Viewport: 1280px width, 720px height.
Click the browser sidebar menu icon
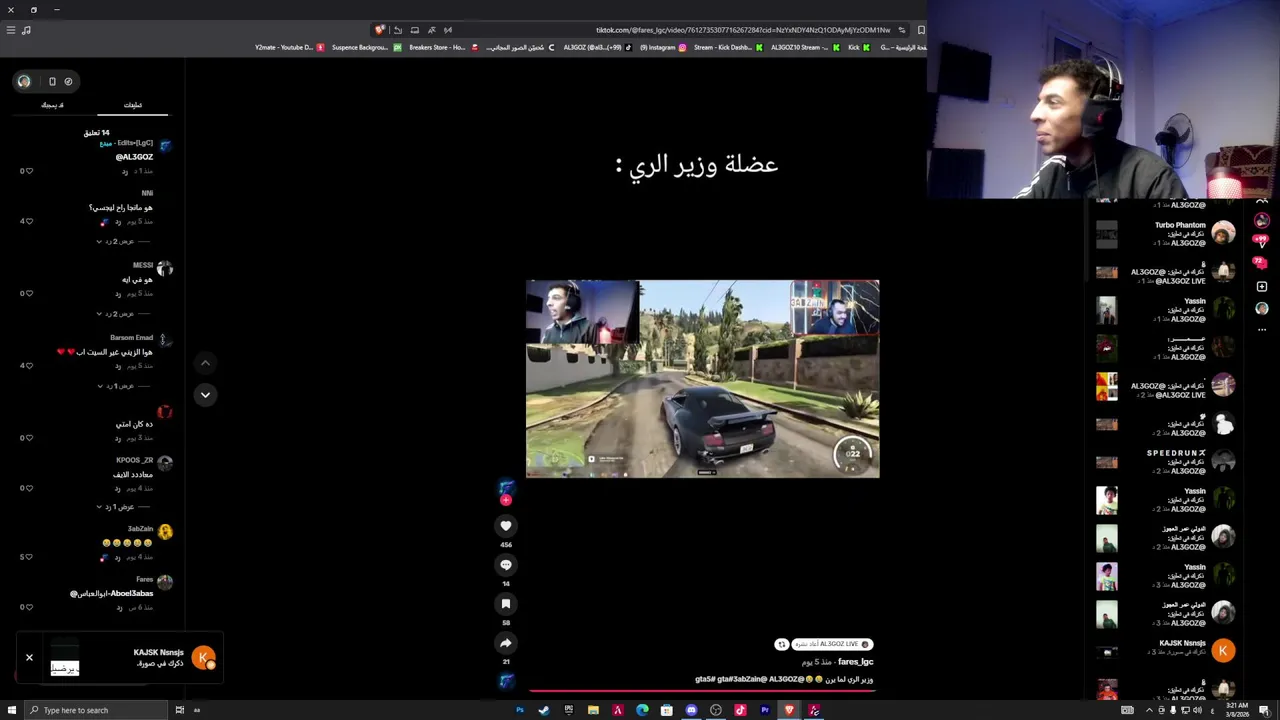(x=11, y=30)
